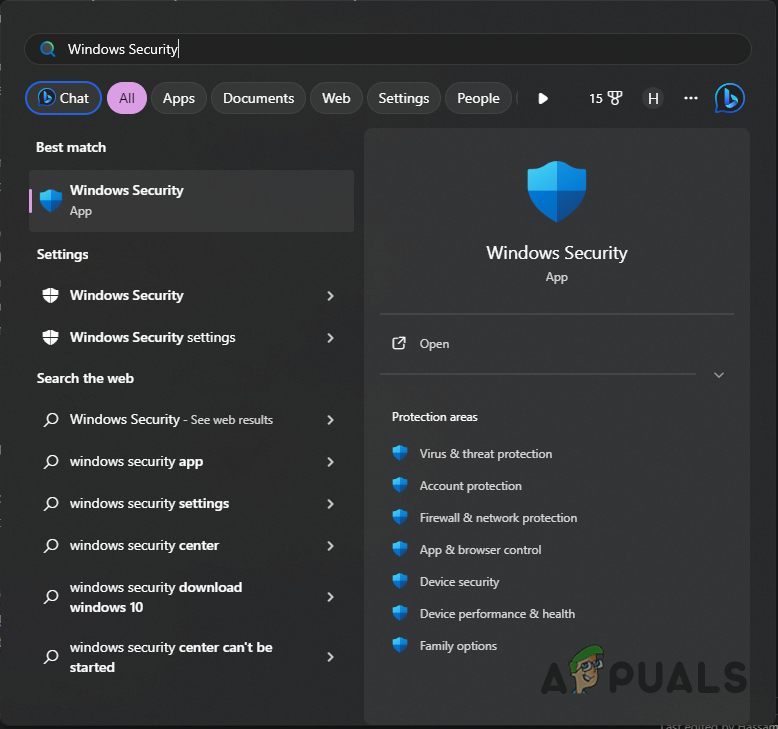Image resolution: width=778 pixels, height=729 pixels.
Task: Expand 'windows security app' chevron
Action: [x=330, y=462]
